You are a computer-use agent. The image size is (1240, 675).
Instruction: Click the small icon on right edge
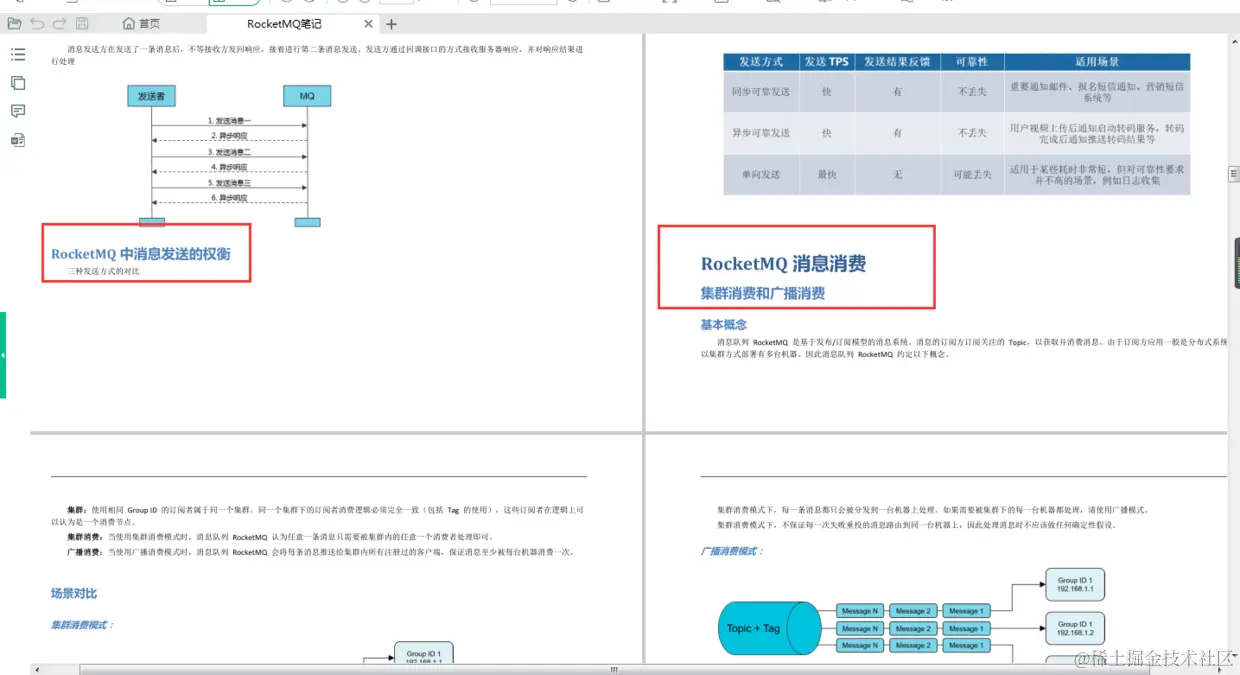1233,175
